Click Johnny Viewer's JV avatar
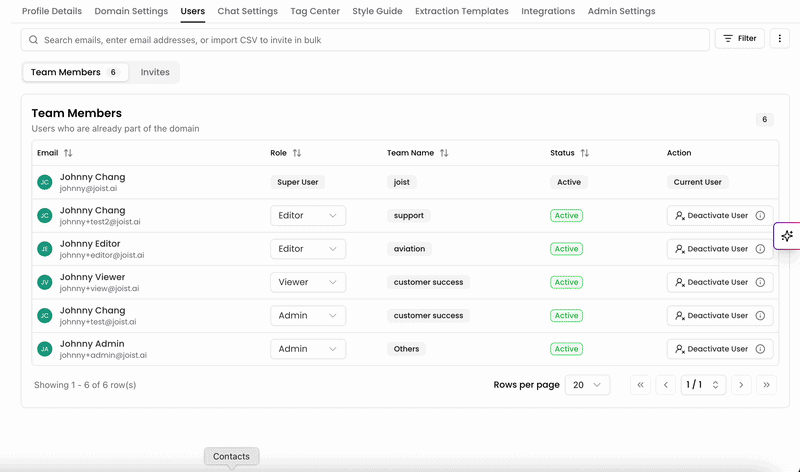This screenshot has width=800, height=472. pyautogui.click(x=45, y=282)
